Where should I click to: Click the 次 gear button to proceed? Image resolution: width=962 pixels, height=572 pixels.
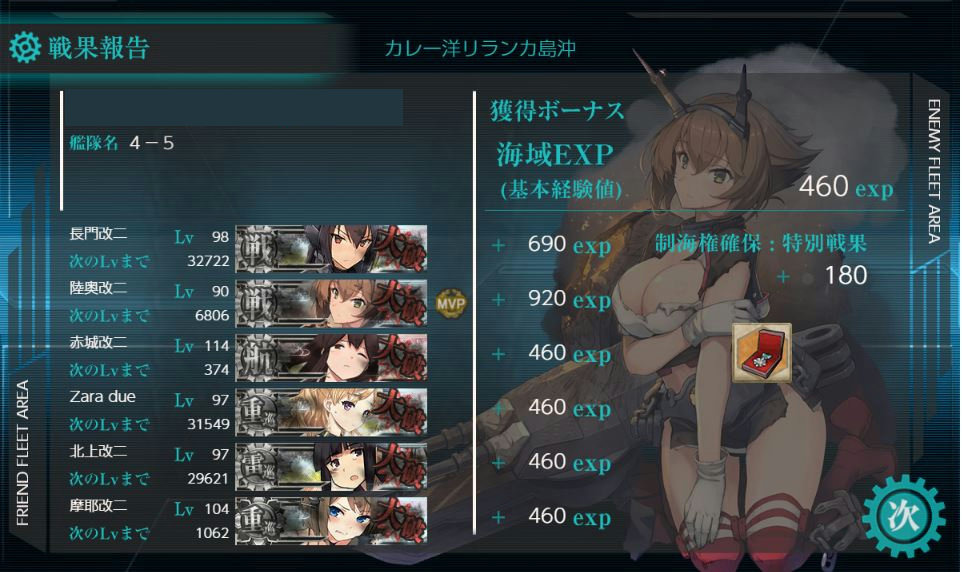903,516
